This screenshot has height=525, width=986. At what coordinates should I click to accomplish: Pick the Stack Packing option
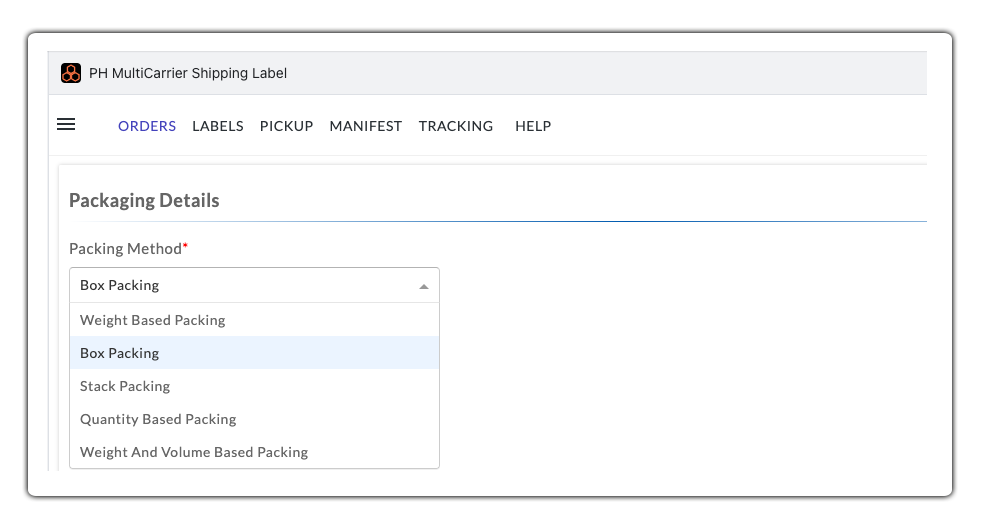(254, 386)
